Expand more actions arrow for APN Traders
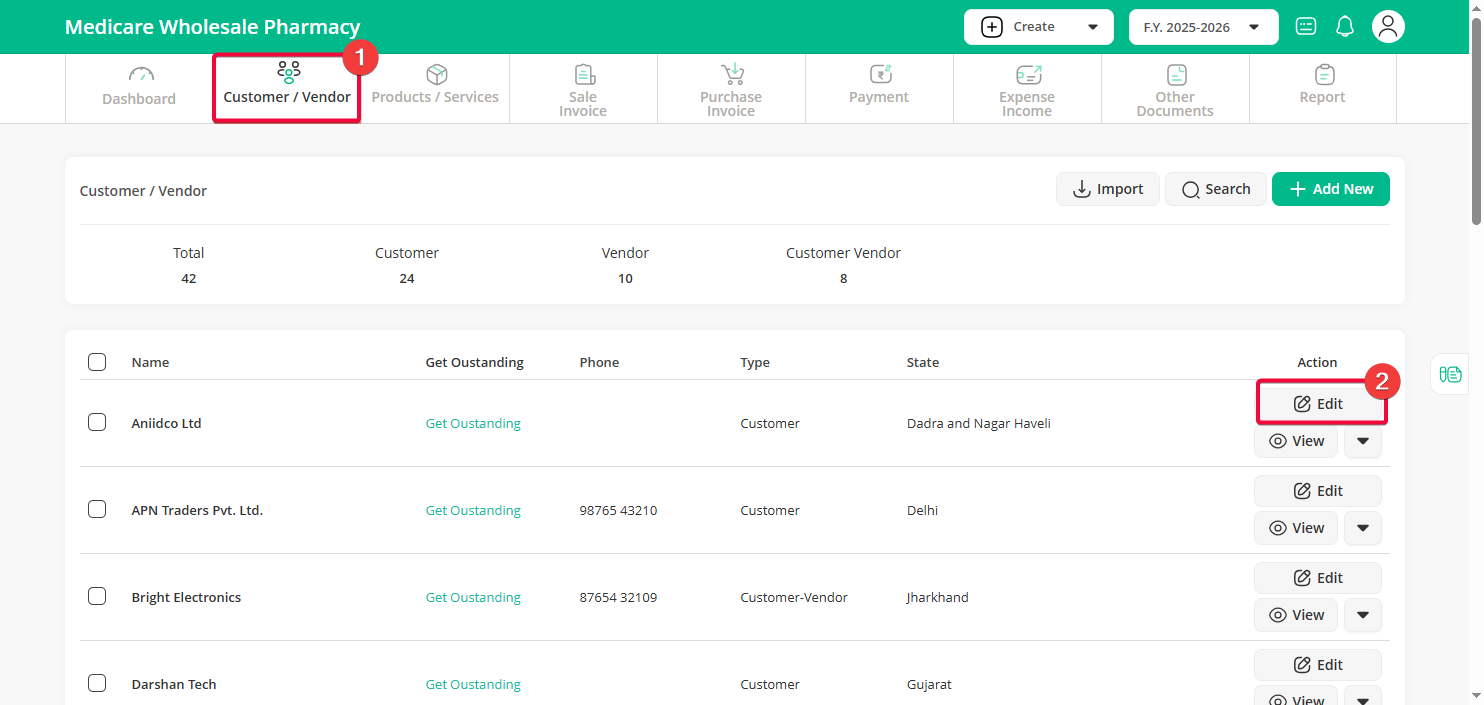The width and height of the screenshot is (1484, 705). [x=1363, y=528]
